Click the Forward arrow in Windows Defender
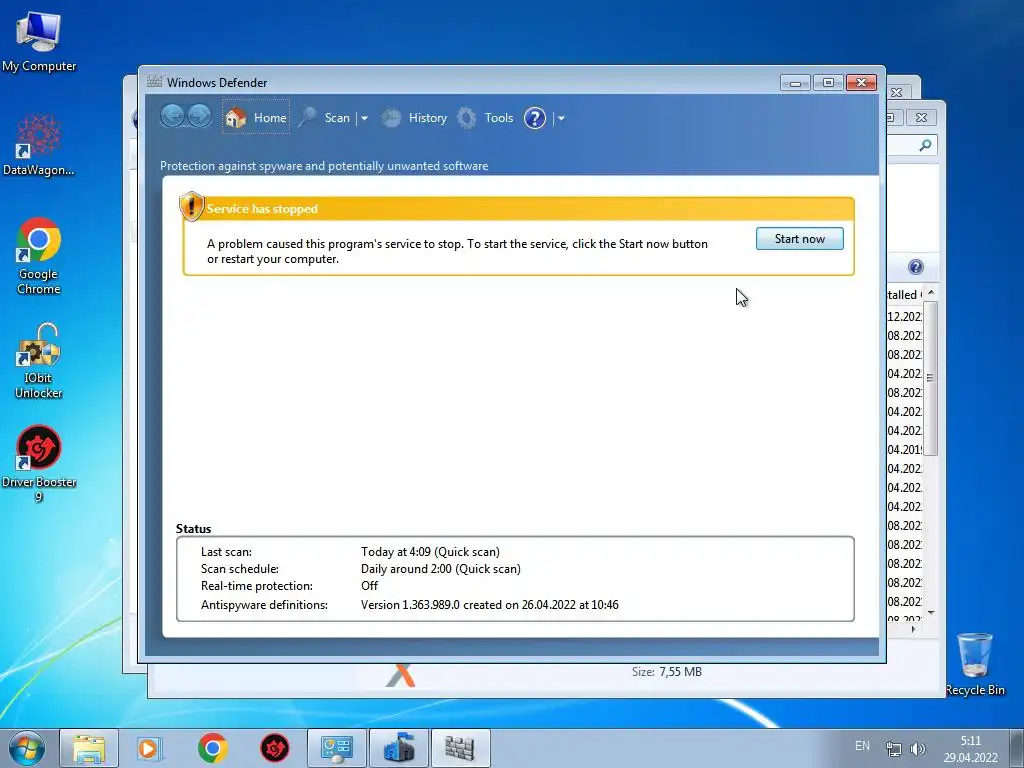Screen dimensions: 1024x768 [x=199, y=117]
